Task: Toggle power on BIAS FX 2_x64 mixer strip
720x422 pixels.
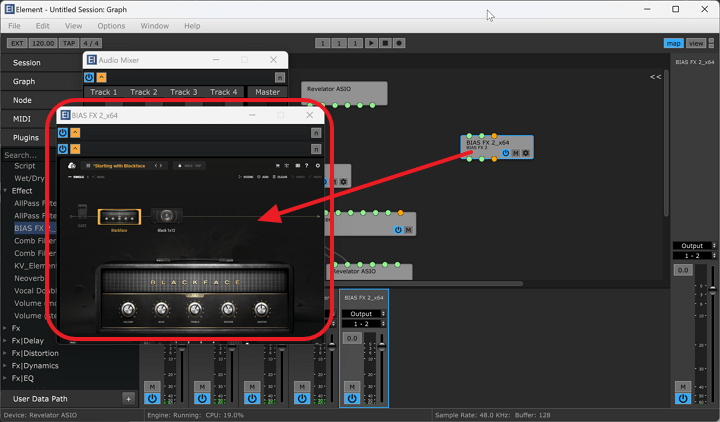Action: [x=352, y=399]
